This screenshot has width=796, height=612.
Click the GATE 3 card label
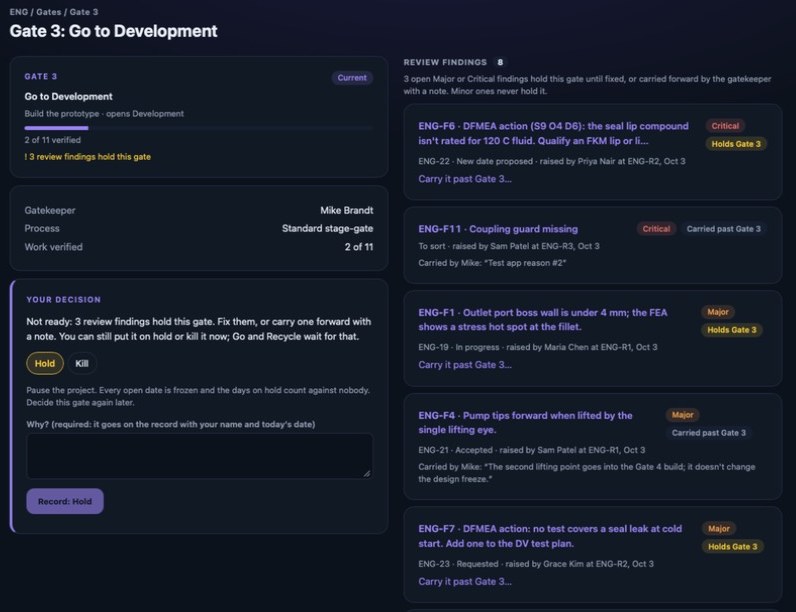point(41,76)
